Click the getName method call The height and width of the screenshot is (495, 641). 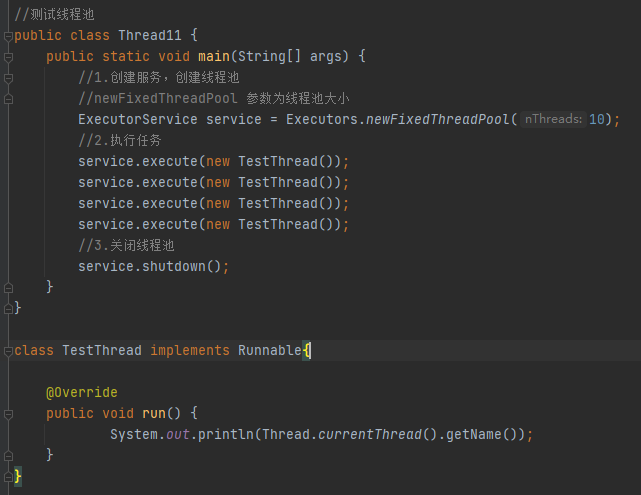467,434
